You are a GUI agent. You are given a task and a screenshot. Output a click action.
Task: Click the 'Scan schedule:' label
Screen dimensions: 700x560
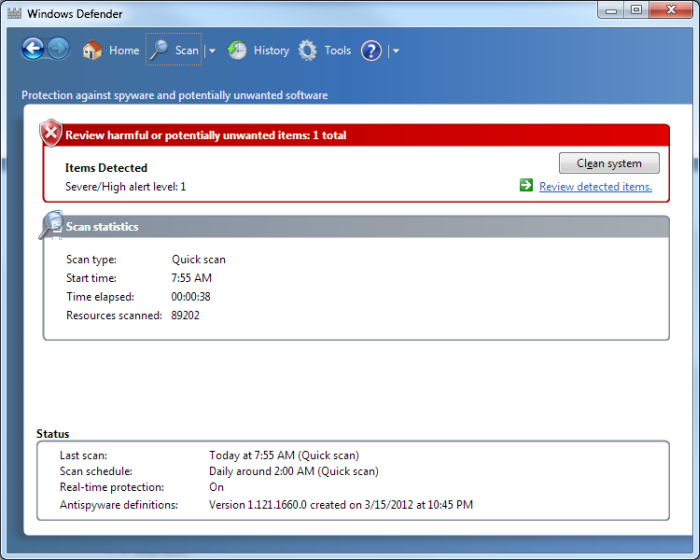coord(96,471)
